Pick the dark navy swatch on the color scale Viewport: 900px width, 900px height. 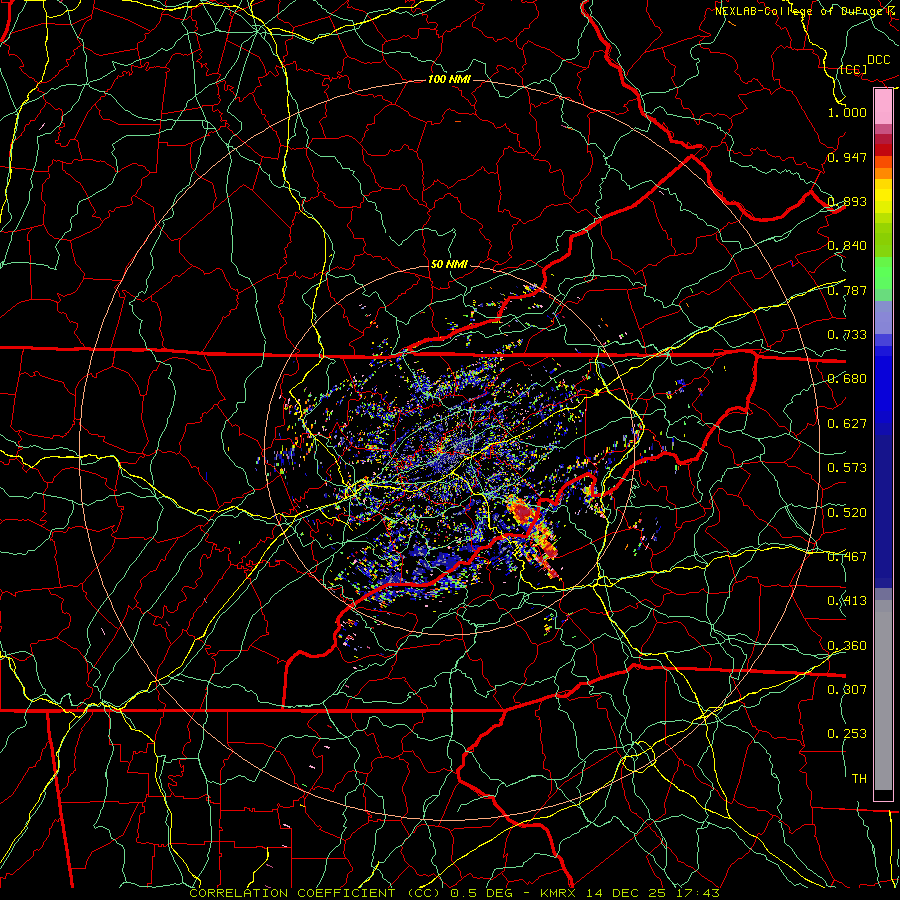pyautogui.click(x=883, y=511)
